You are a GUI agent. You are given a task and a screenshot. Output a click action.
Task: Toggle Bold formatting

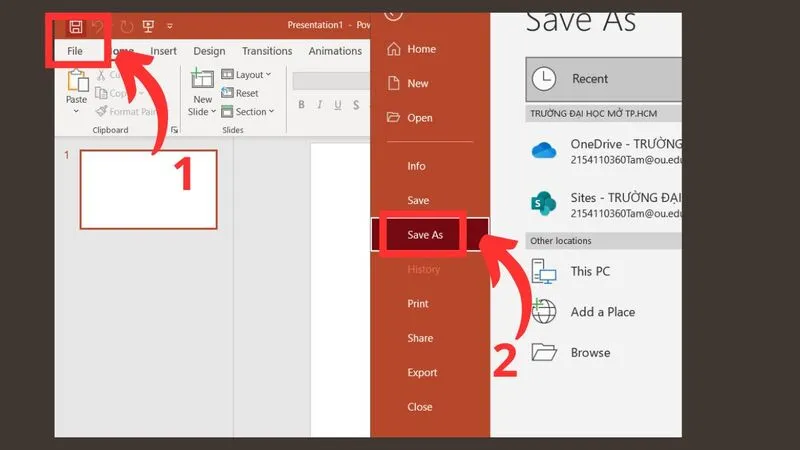301,105
